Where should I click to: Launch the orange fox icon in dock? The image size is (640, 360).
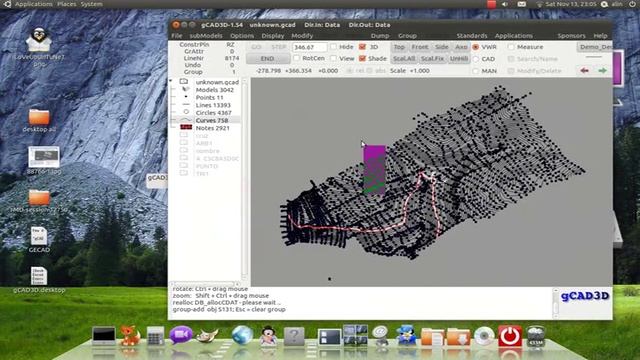[x=129, y=336]
